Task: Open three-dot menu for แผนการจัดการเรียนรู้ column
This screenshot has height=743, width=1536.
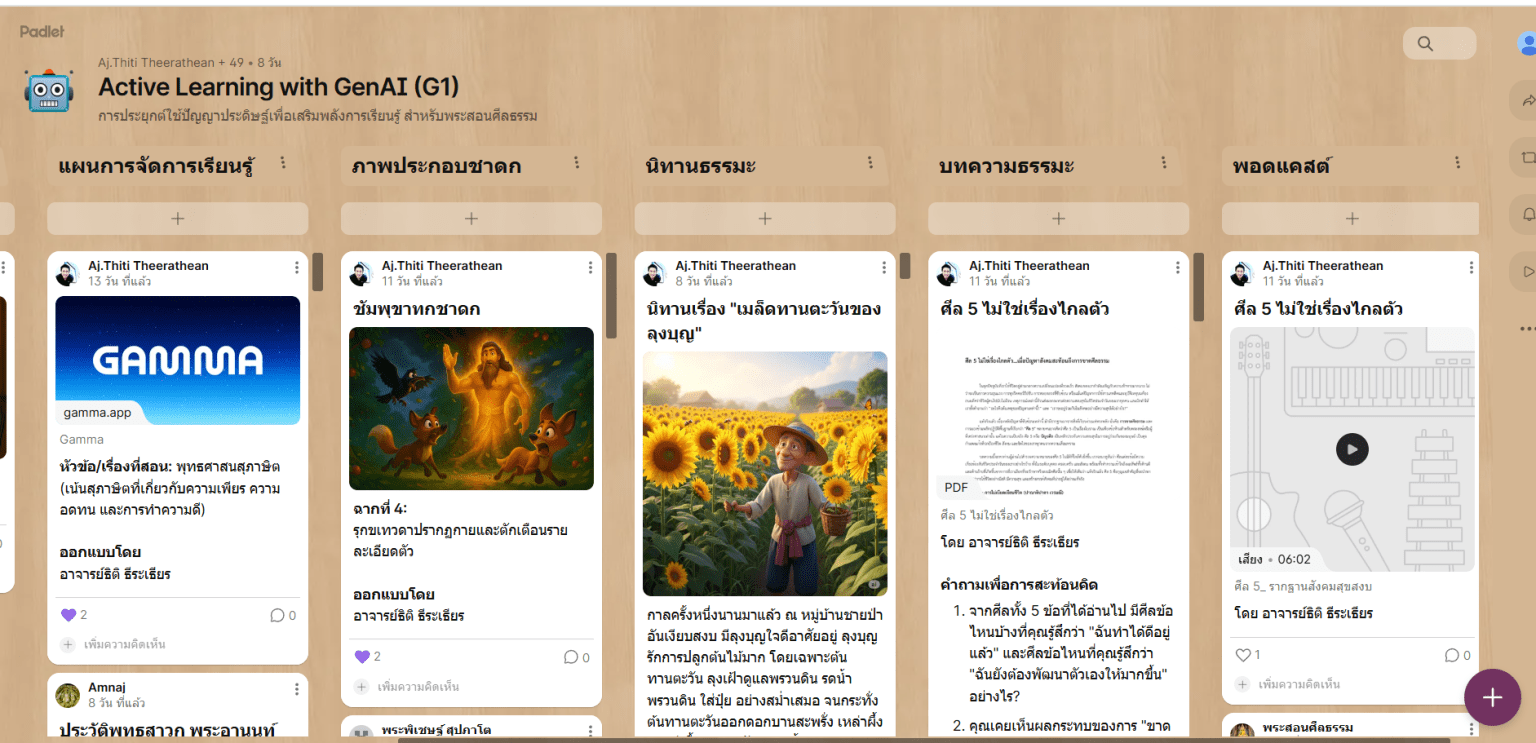Action: click(283, 163)
